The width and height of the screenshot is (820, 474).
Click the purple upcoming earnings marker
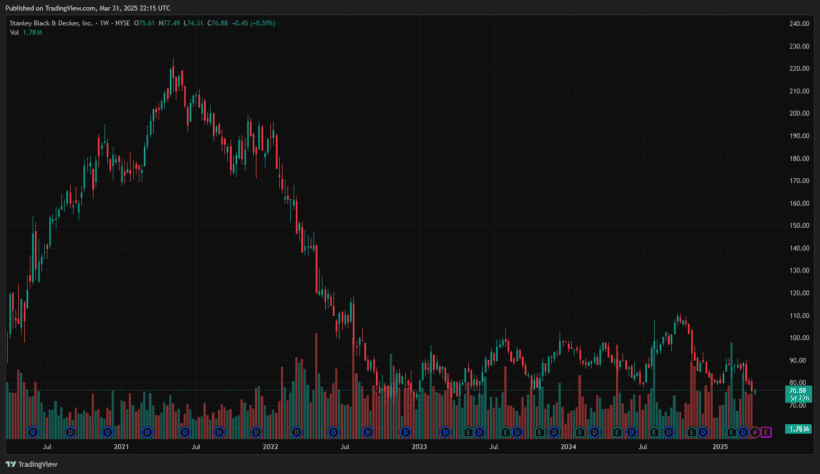tap(767, 432)
